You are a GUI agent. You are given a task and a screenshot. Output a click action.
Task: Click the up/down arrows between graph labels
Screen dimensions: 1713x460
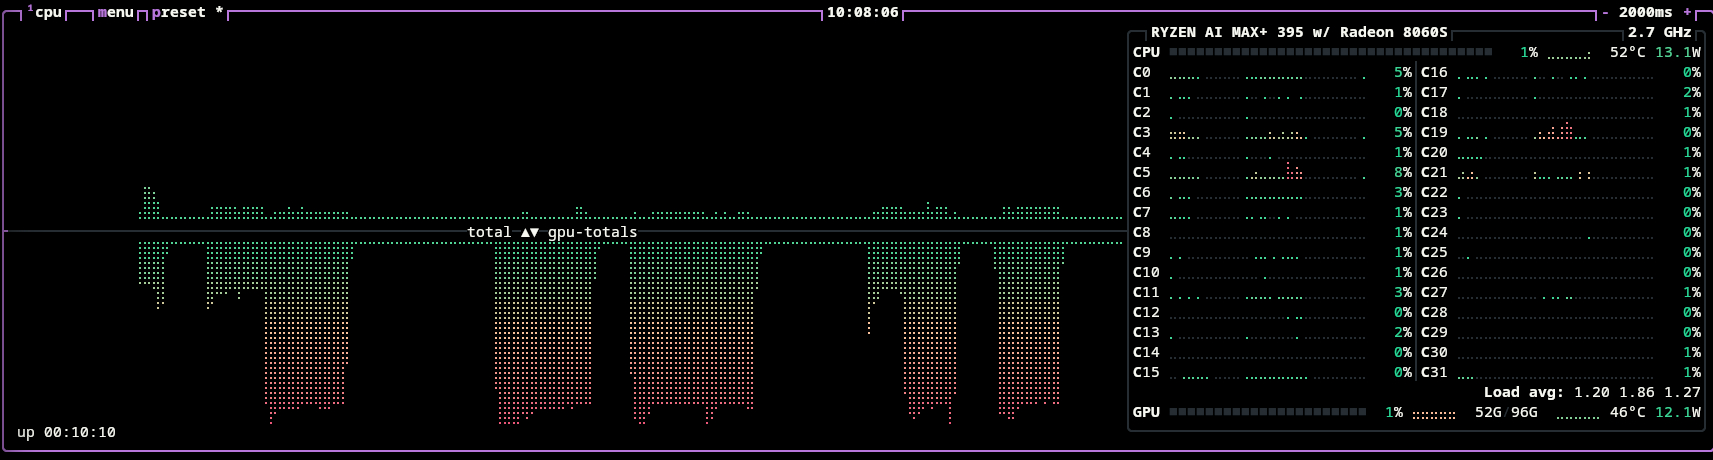(x=530, y=232)
